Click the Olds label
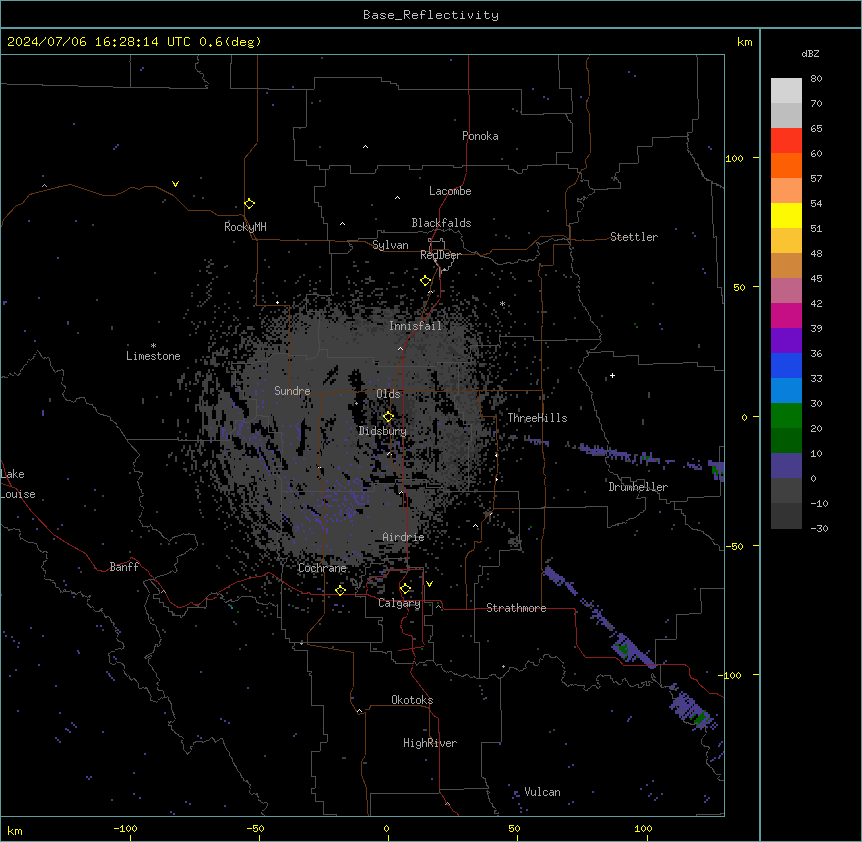Viewport: 862px width, 842px height. point(388,394)
